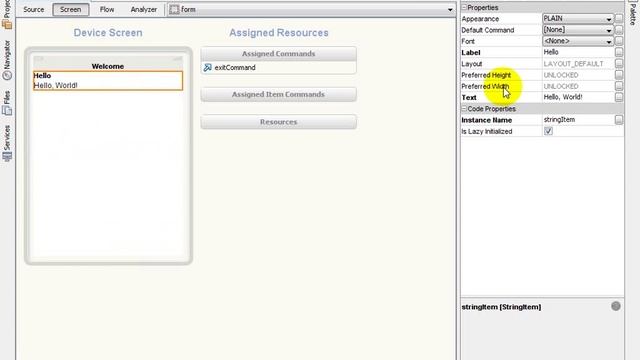Switch to the Source view tab
Image resolution: width=640 pixels, height=360 pixels.
33,9
